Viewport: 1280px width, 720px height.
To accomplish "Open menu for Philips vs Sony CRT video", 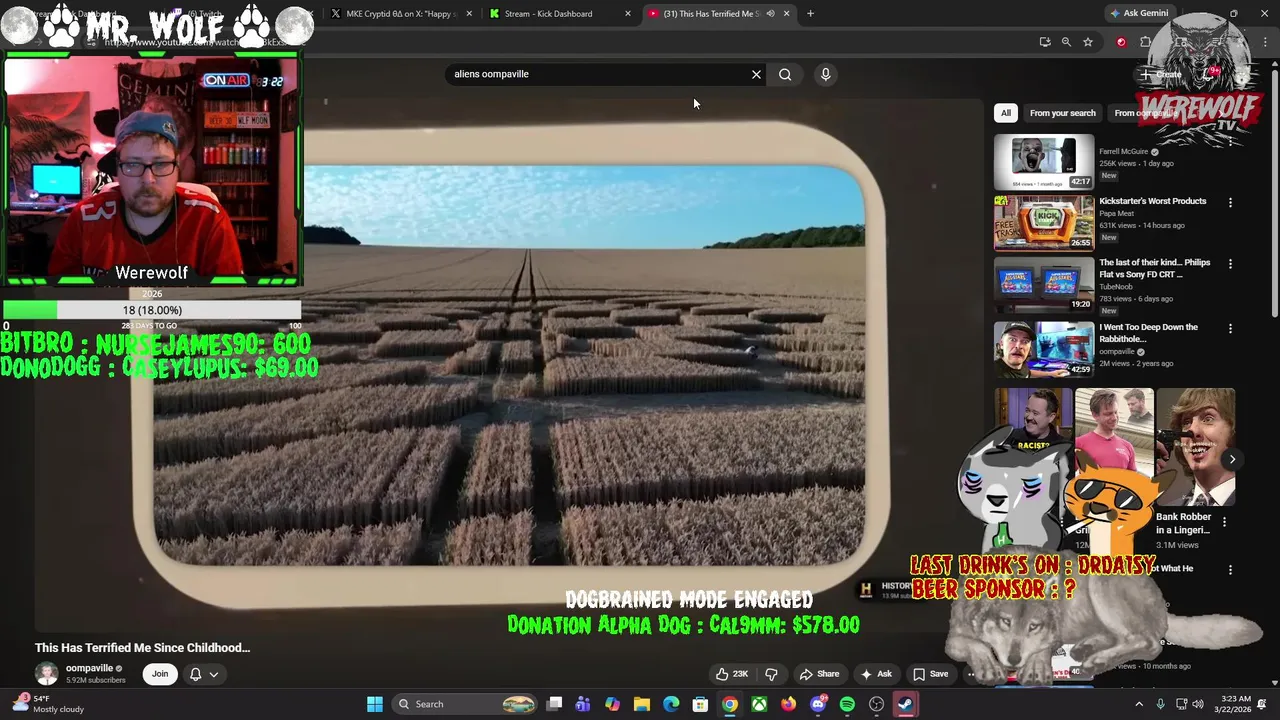I will pos(1230,264).
